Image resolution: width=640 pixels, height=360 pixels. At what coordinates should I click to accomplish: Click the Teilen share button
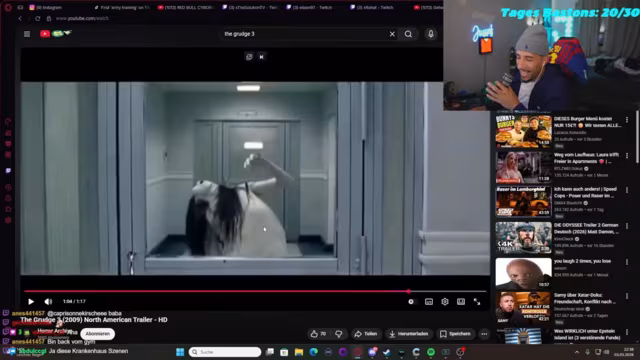pyautogui.click(x=366, y=334)
